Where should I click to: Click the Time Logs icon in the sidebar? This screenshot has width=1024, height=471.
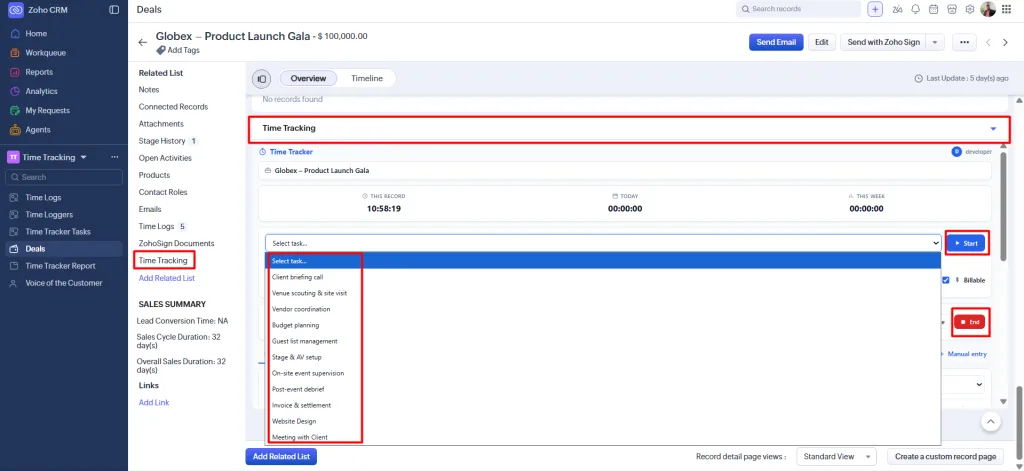point(13,197)
